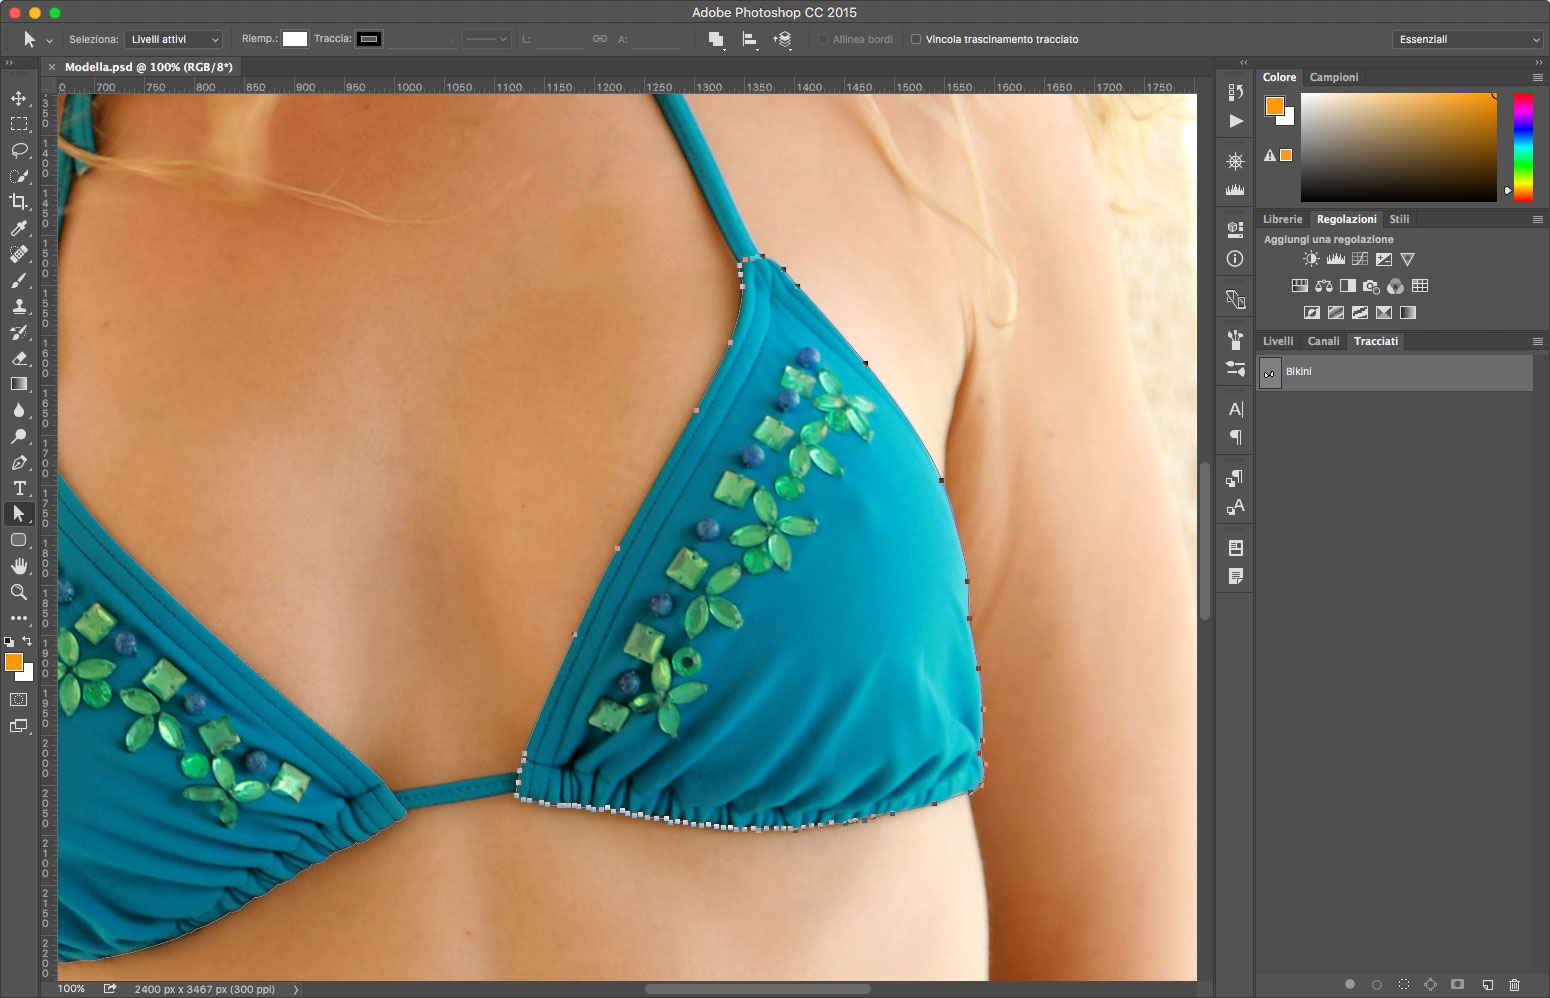This screenshot has width=1550, height=998.
Task: Switch to Librerie tab
Action: coord(1282,219)
